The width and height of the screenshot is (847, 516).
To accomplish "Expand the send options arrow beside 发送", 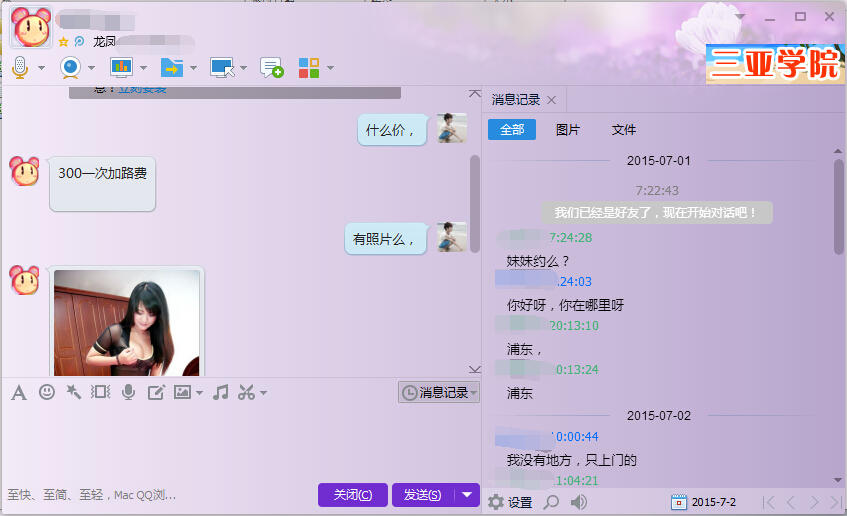I will [x=468, y=495].
